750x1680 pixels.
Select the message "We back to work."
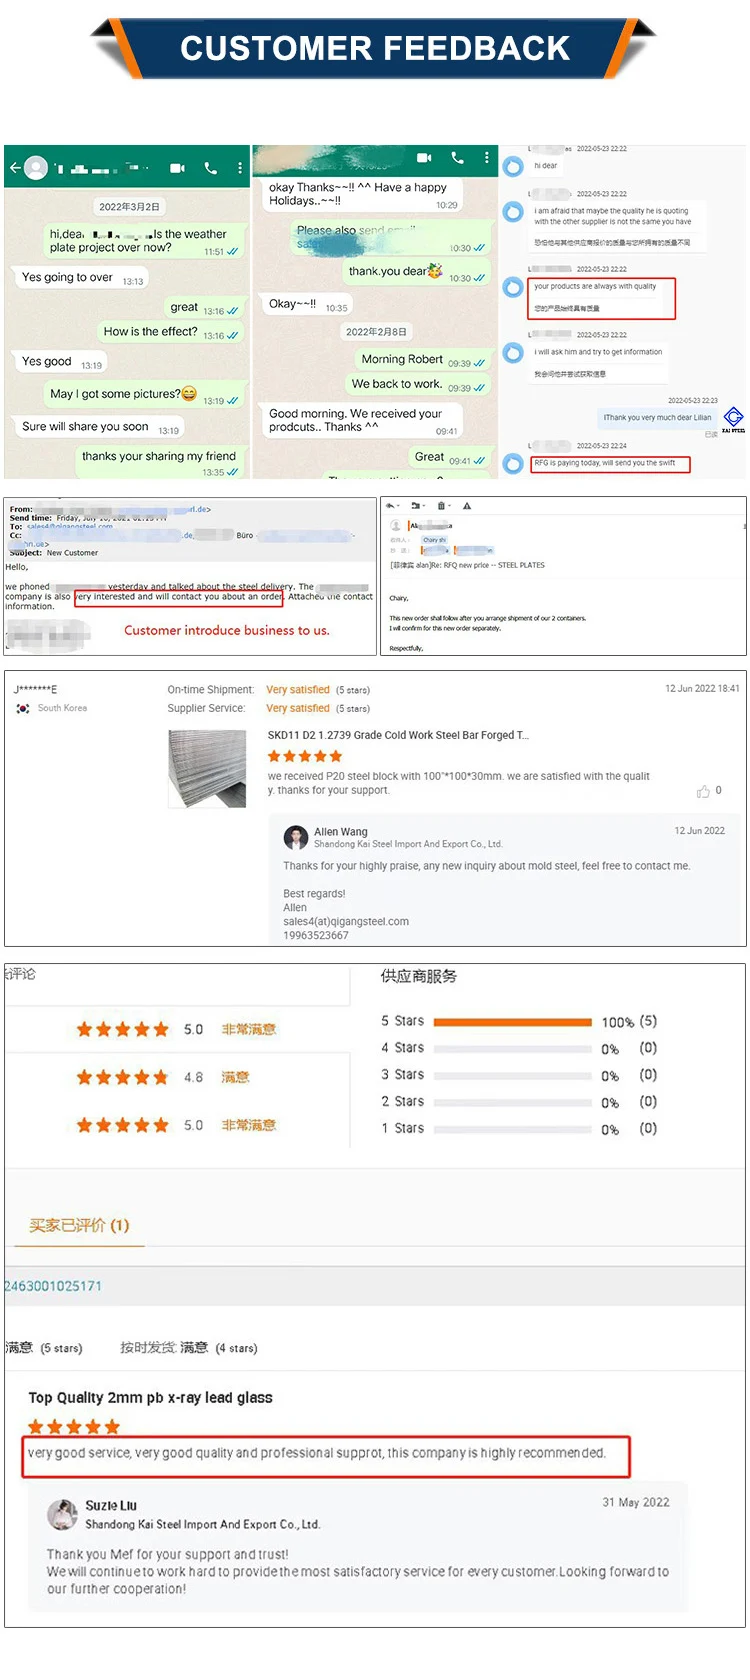tap(417, 384)
